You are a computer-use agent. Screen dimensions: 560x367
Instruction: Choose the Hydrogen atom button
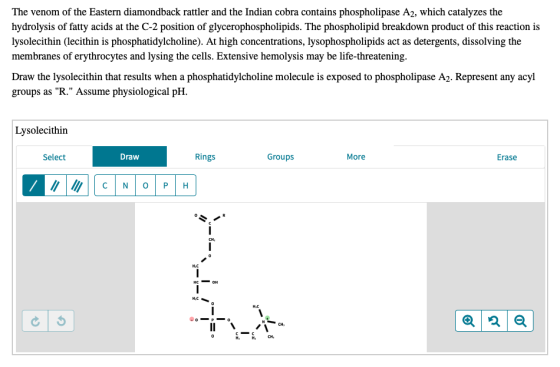tap(186, 185)
